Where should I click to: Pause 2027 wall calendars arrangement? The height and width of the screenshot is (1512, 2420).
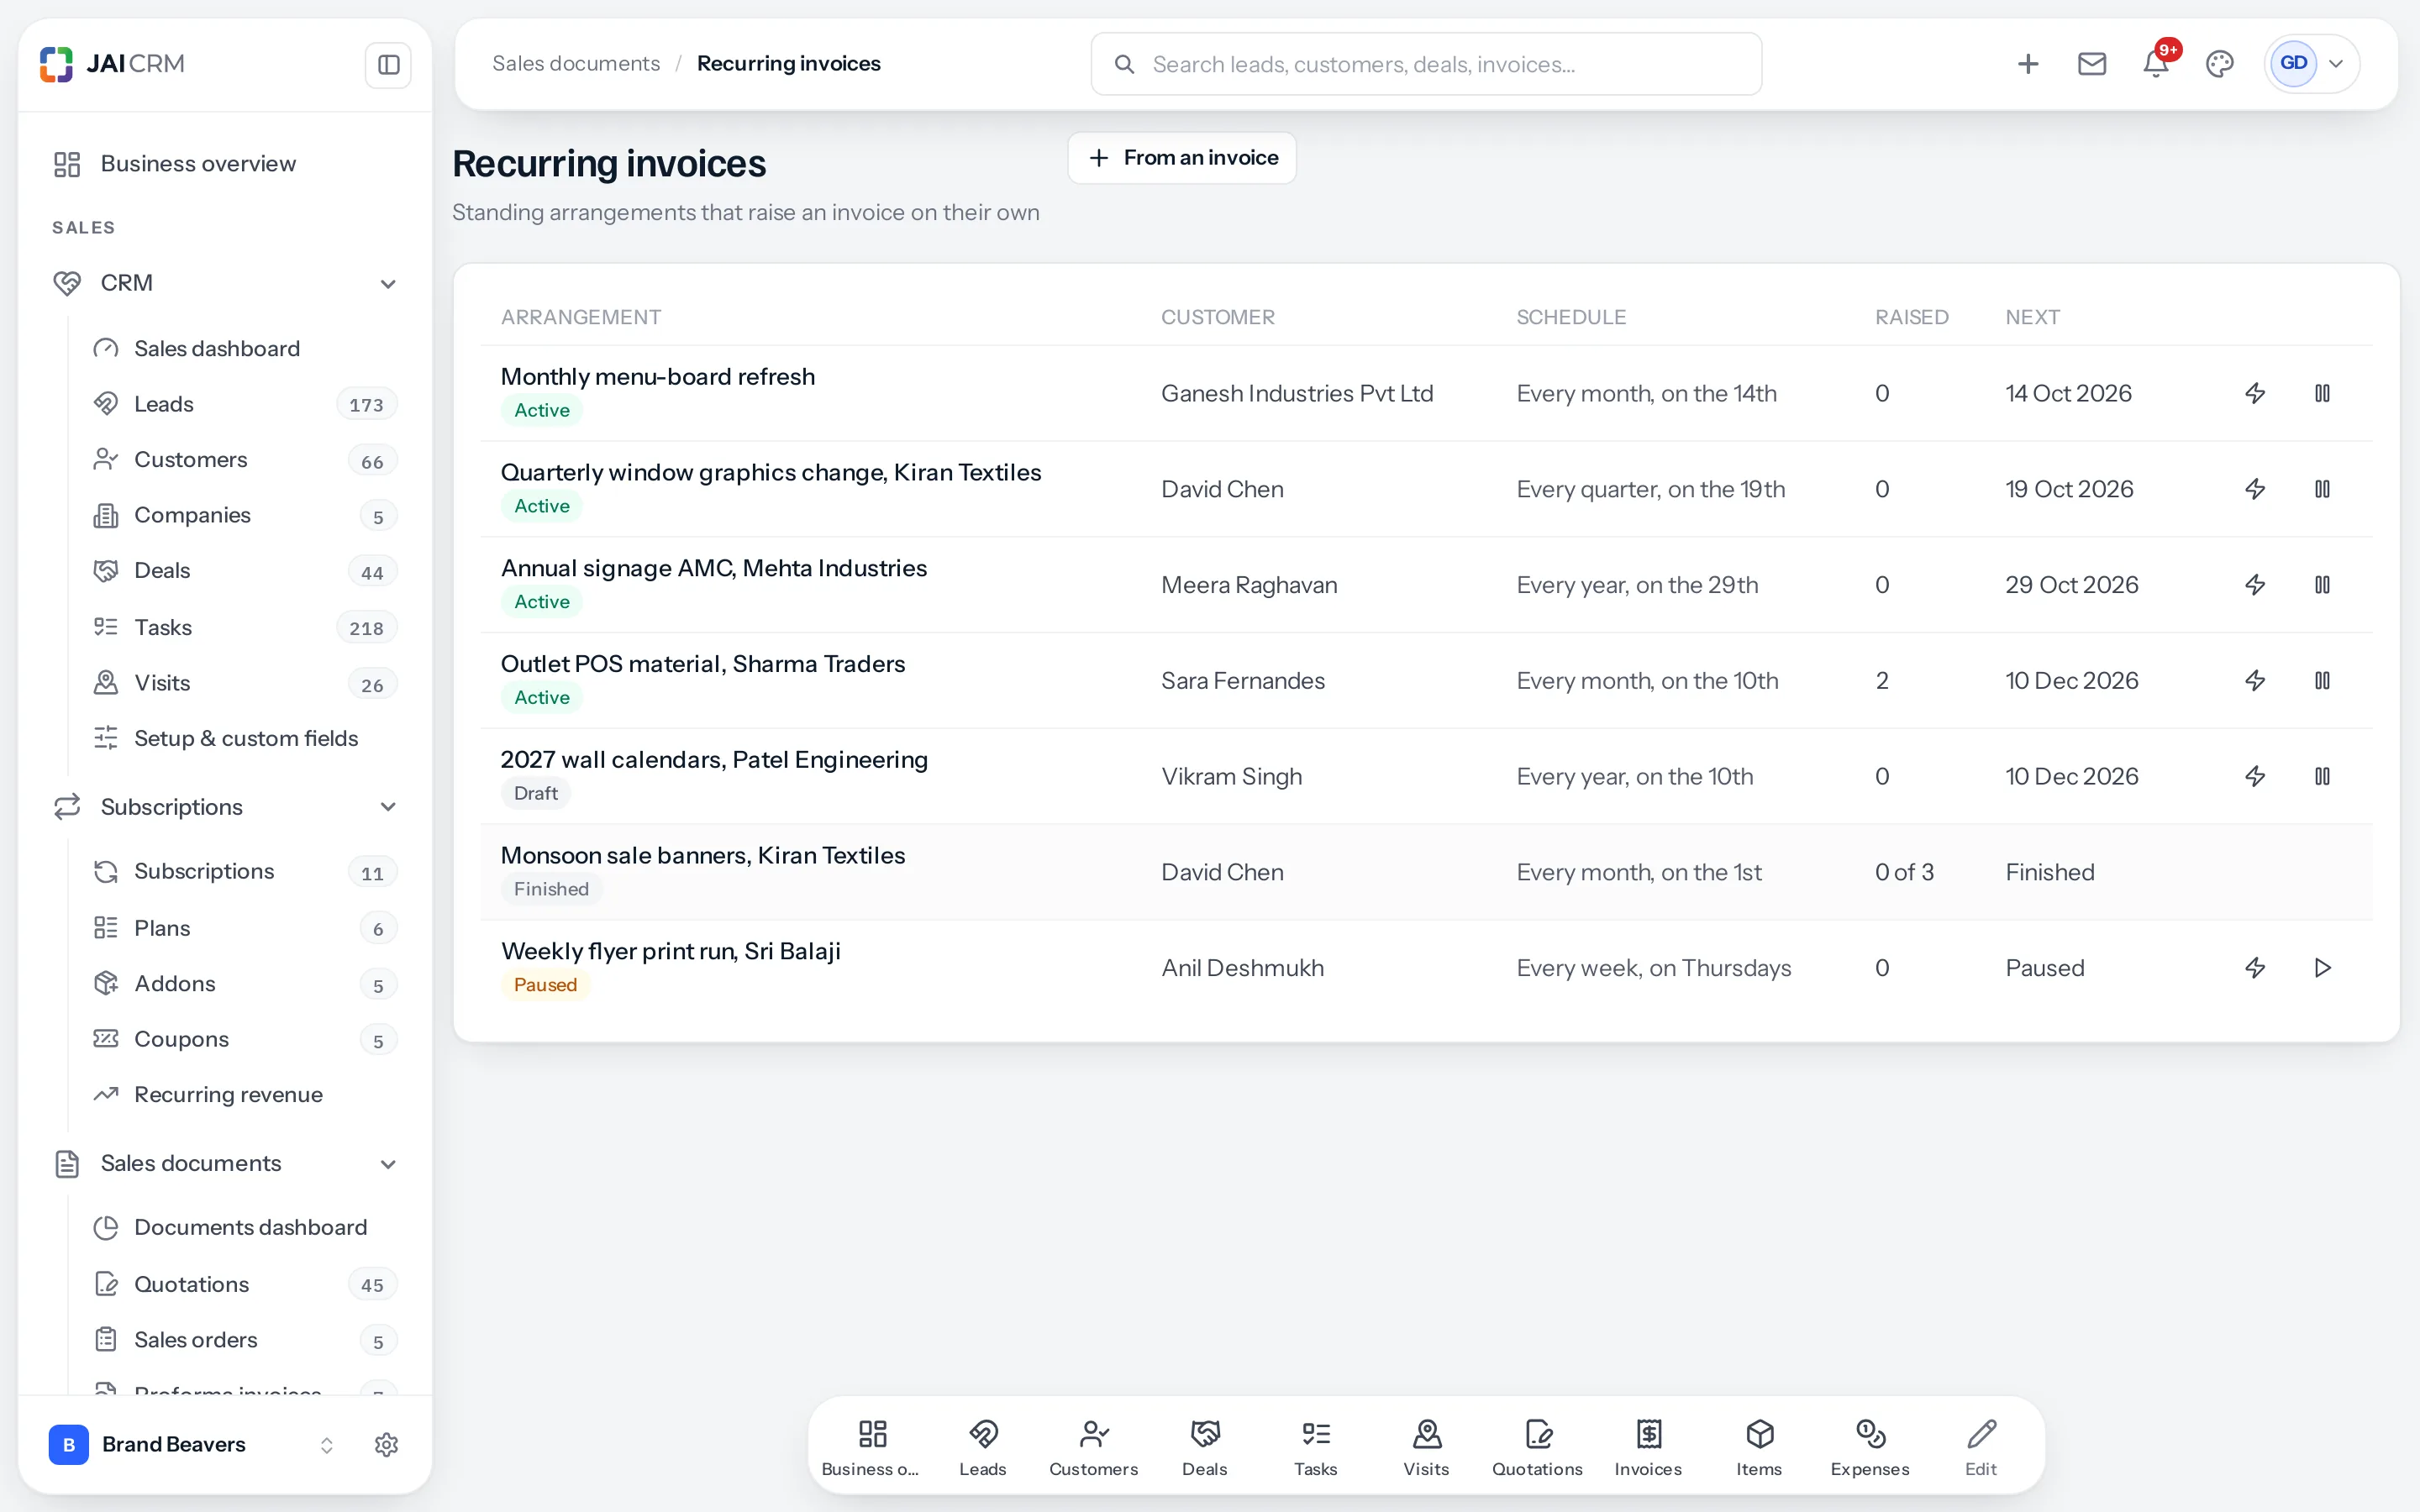2322,776
